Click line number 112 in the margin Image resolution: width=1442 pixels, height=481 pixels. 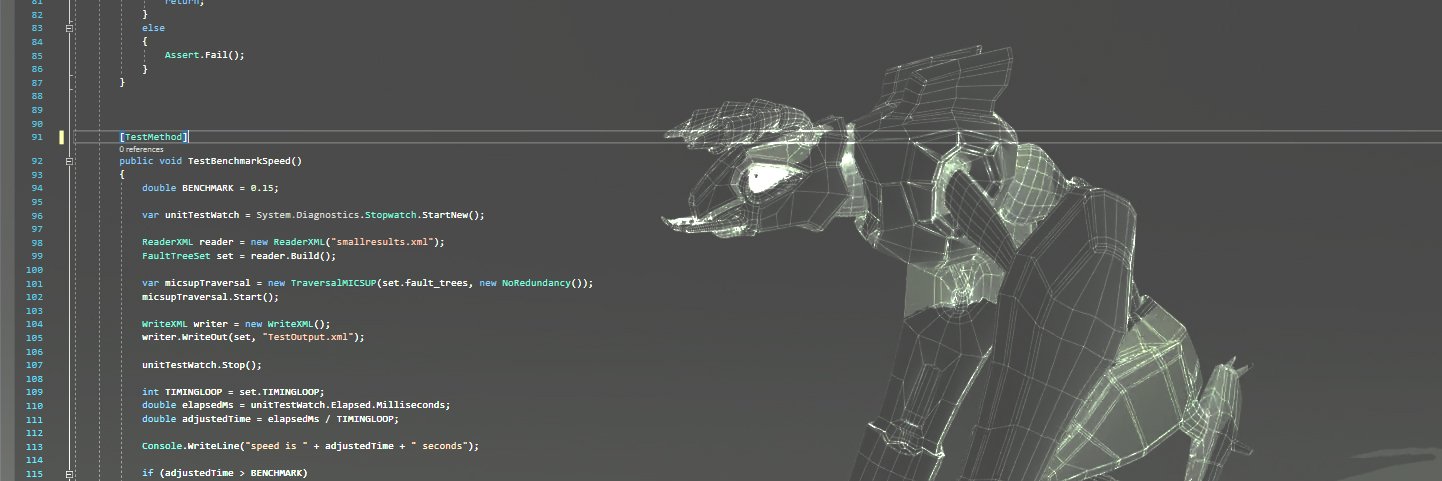click(x=36, y=433)
